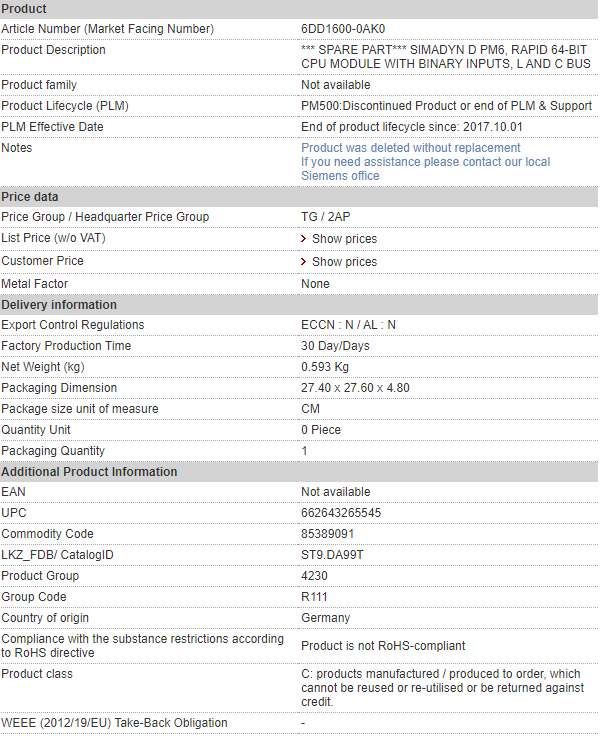Click '30 Day/Days' production time
This screenshot has height=738, width=601.
[335, 346]
